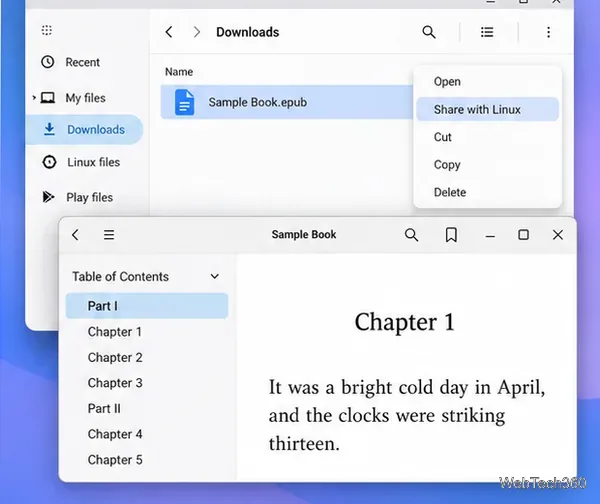Click the Sample Book window title
The width and height of the screenshot is (600, 504).
click(304, 235)
